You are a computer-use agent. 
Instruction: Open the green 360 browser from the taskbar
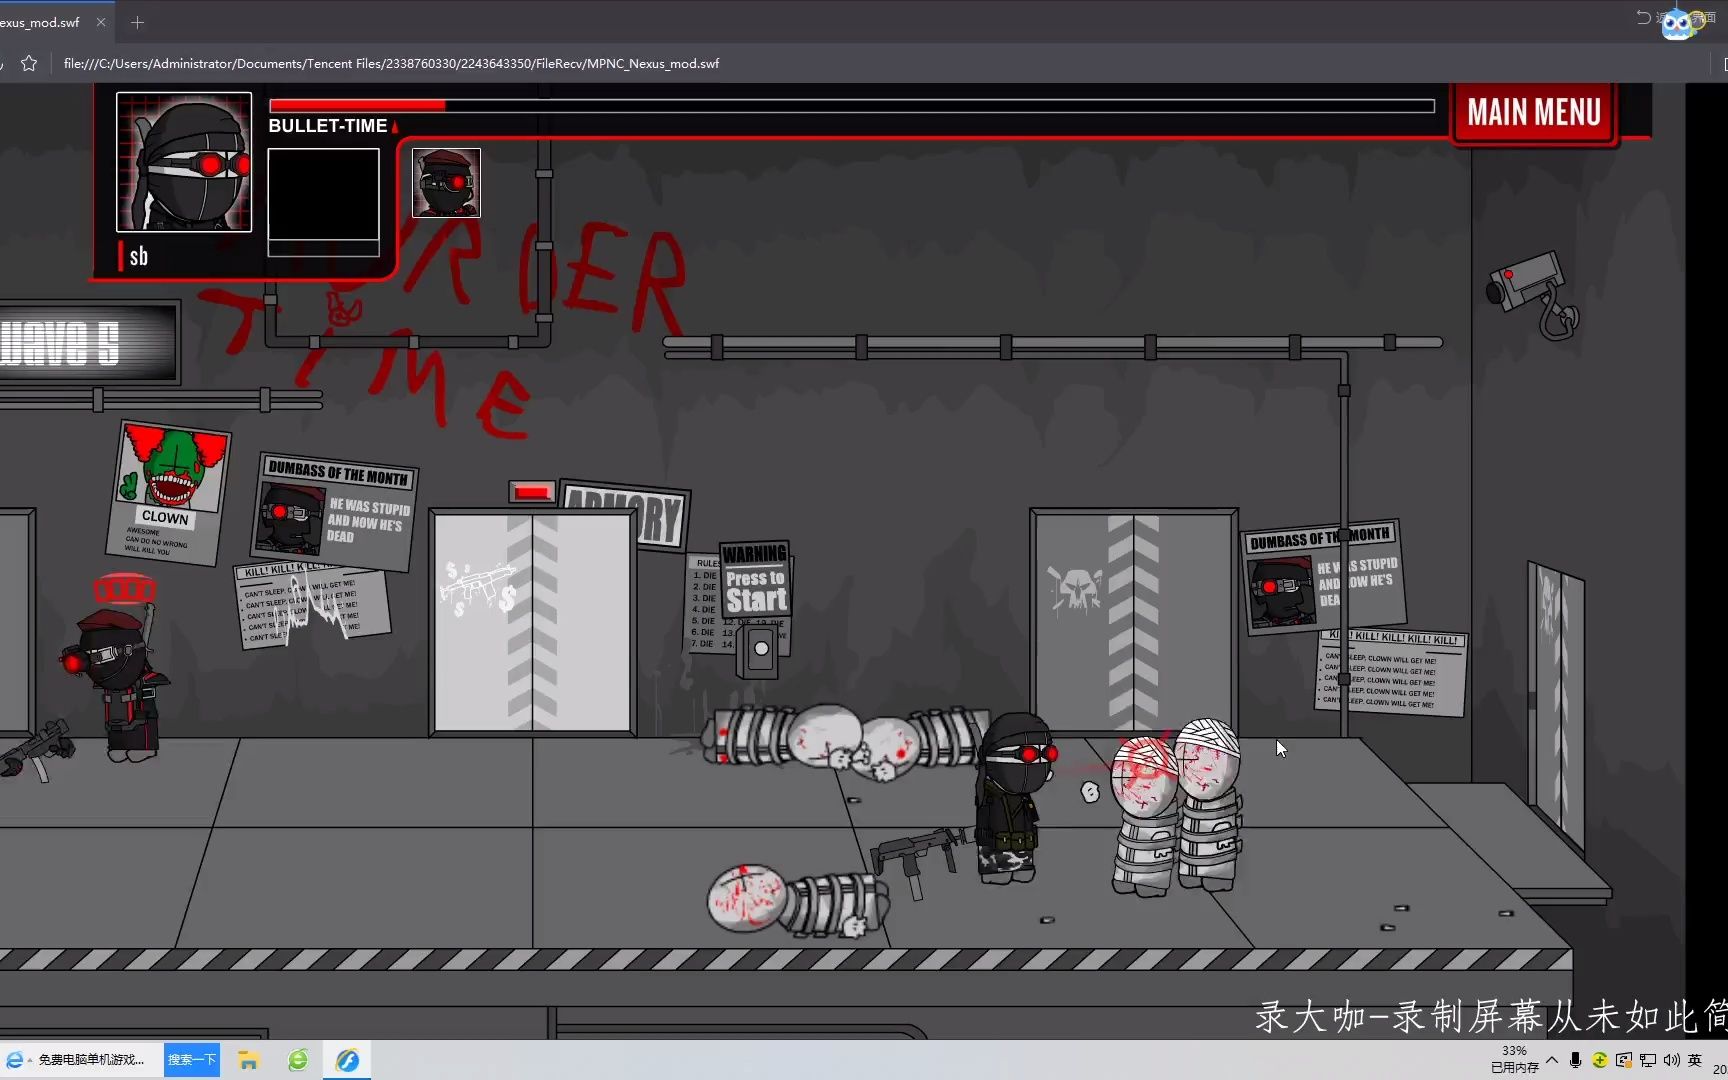[x=298, y=1060]
